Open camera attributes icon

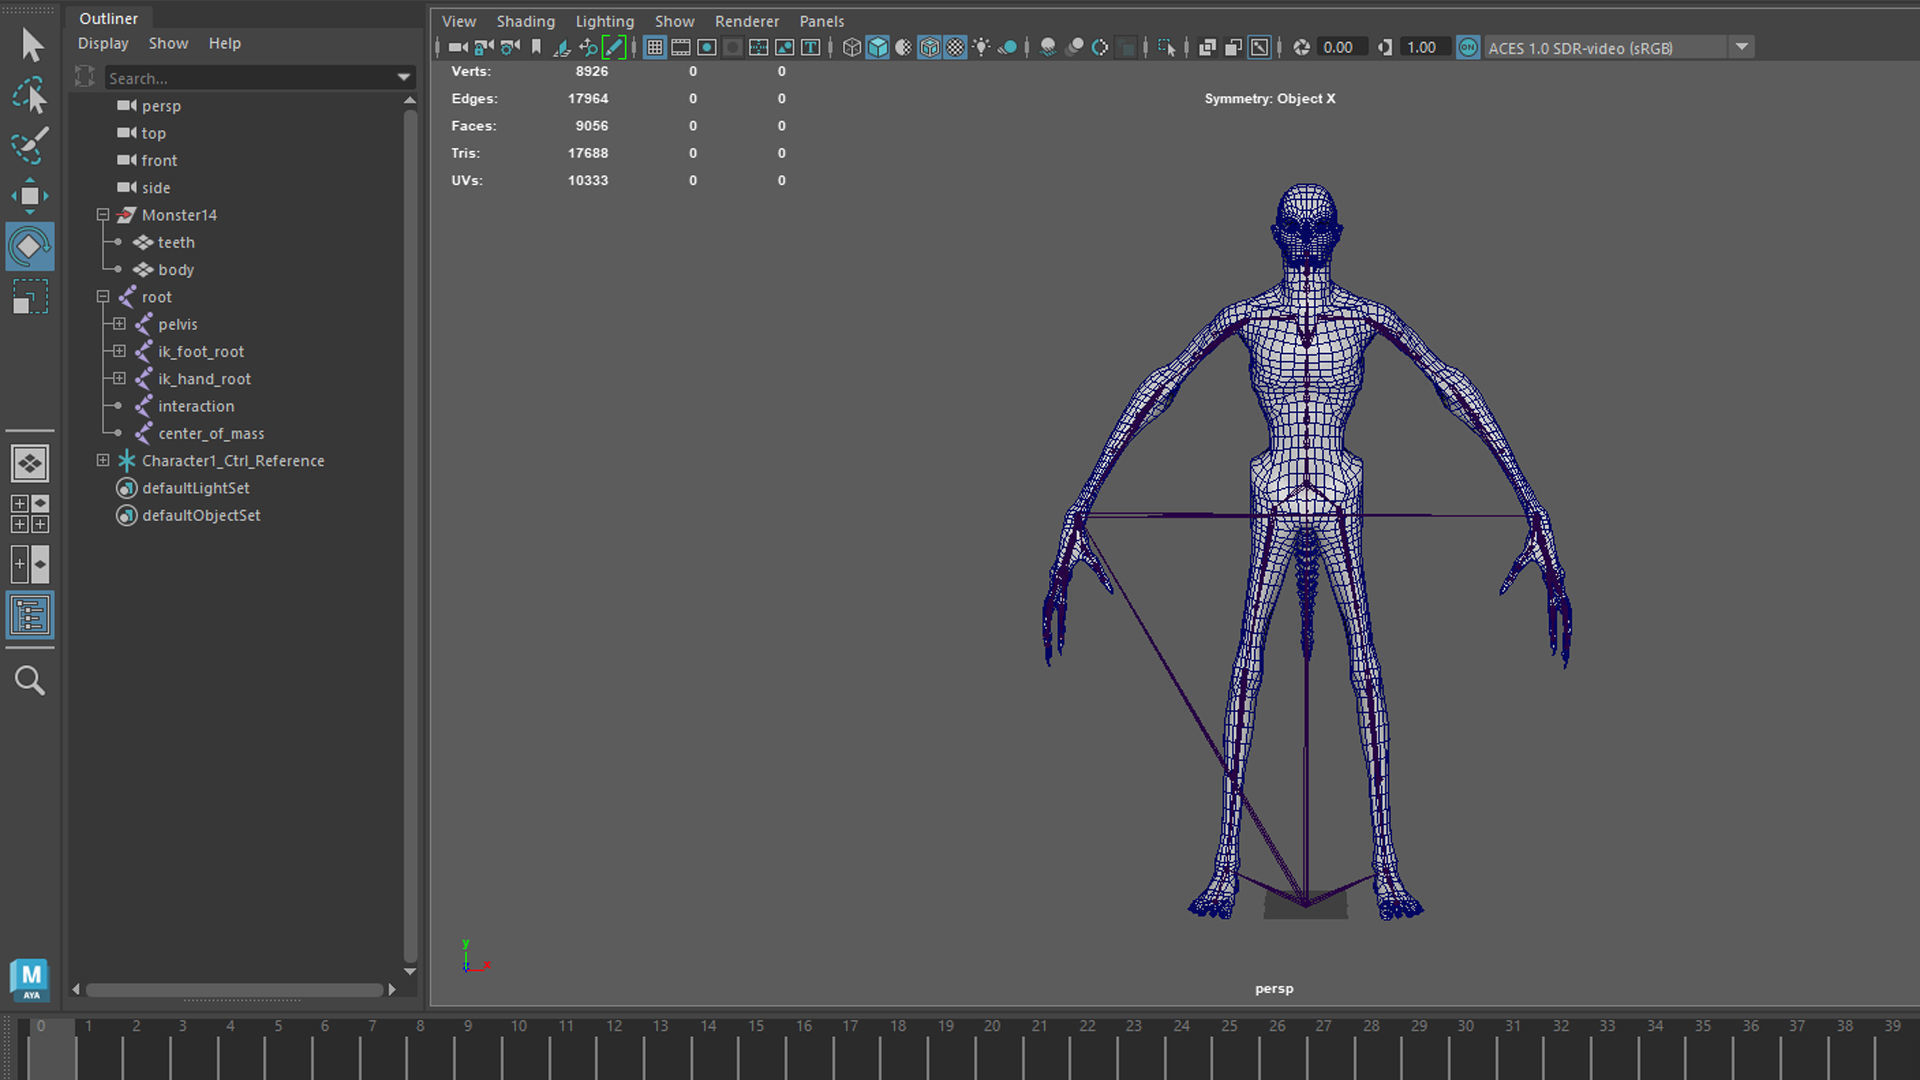(510, 47)
